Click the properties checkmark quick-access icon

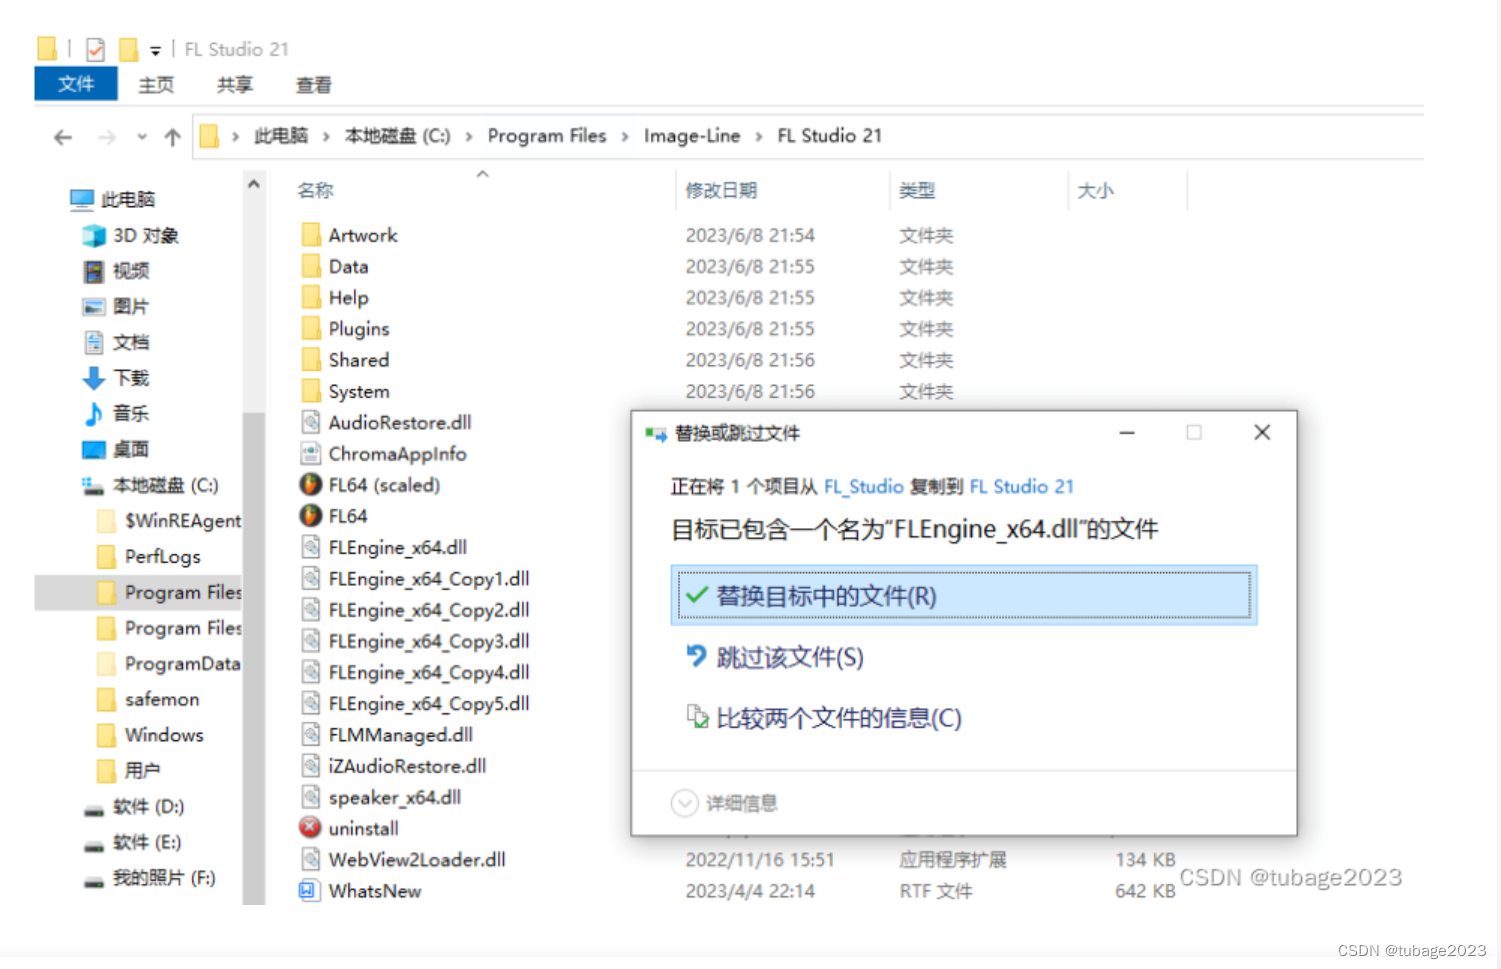[x=96, y=49]
